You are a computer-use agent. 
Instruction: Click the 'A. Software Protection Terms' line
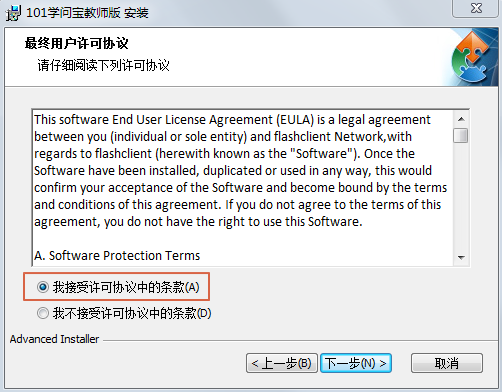(x=117, y=256)
